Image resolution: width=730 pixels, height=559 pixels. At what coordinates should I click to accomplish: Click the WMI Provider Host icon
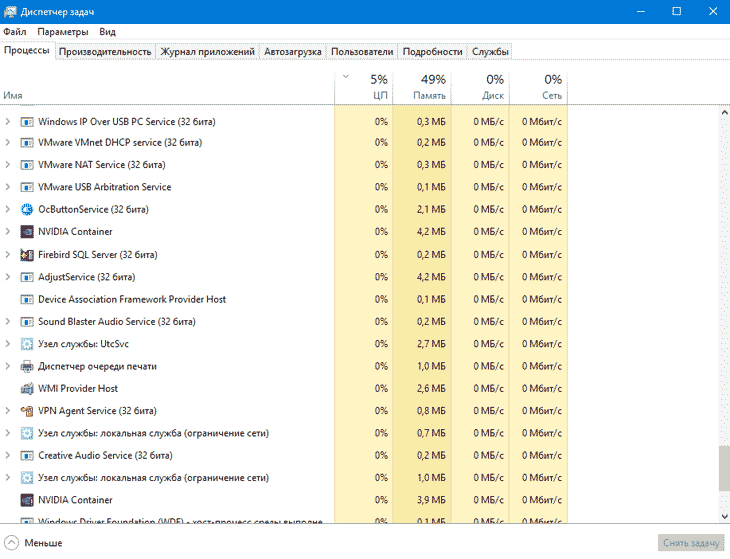[x=27, y=389]
